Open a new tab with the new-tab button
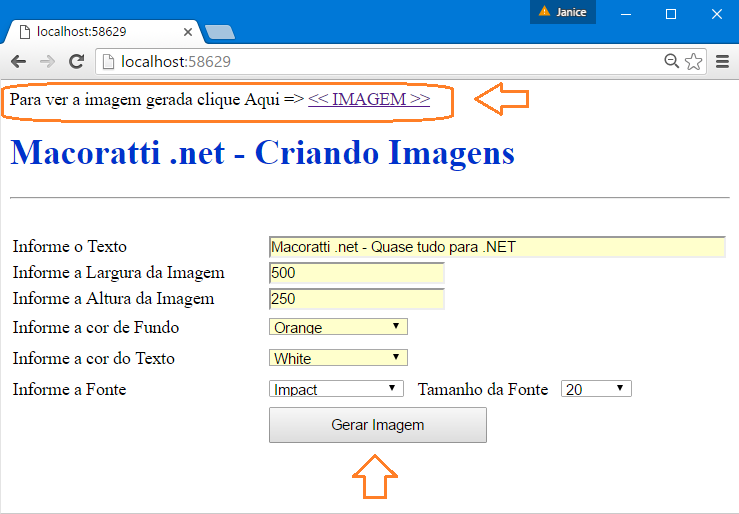This screenshot has height=514, width=739. [x=219, y=32]
